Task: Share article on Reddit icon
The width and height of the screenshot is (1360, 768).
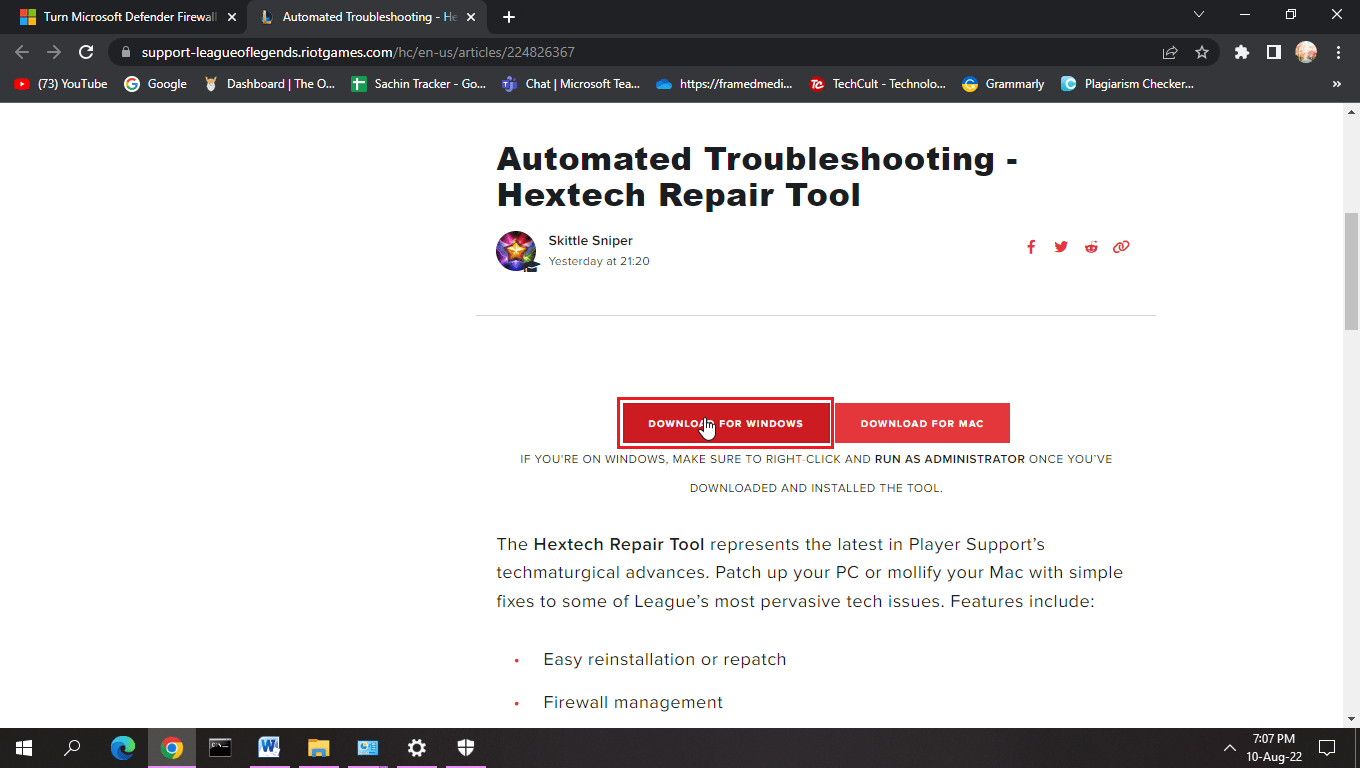Action: click(x=1091, y=247)
